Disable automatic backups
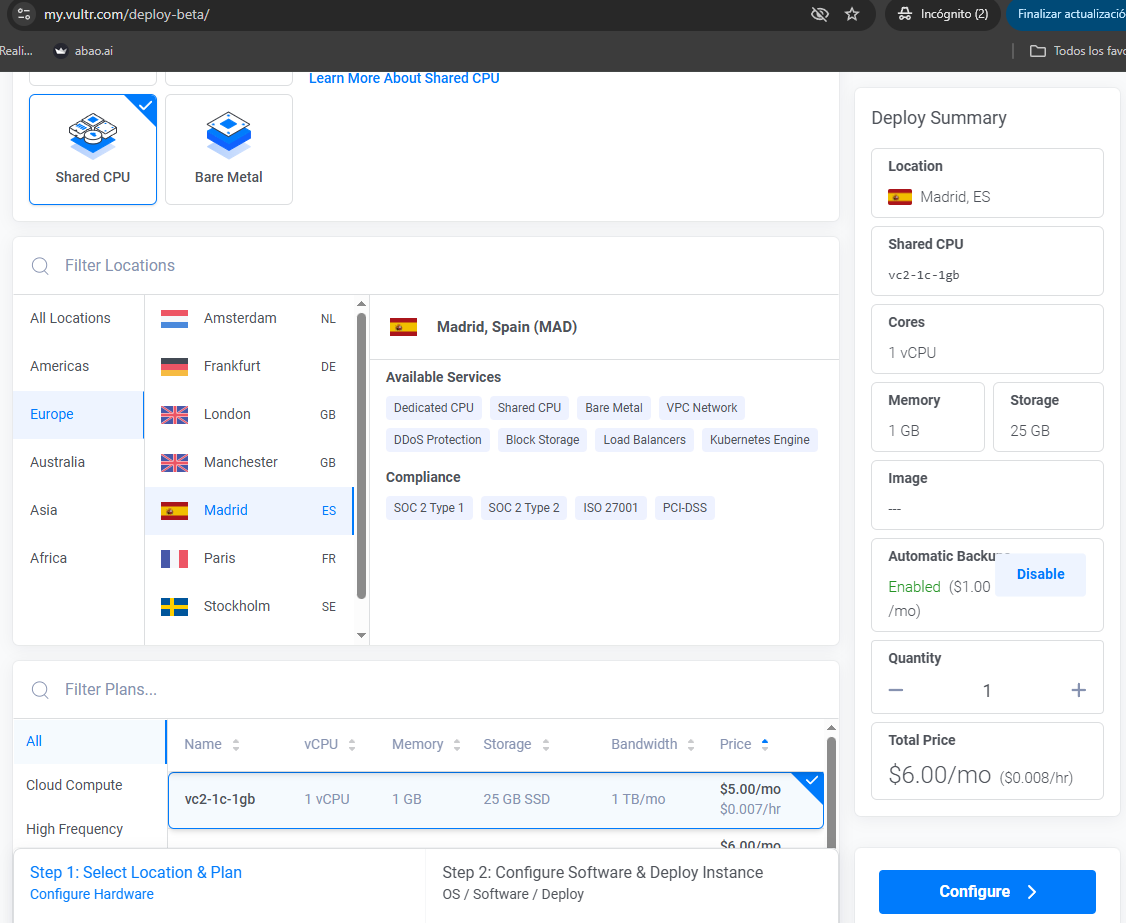 tap(1040, 574)
